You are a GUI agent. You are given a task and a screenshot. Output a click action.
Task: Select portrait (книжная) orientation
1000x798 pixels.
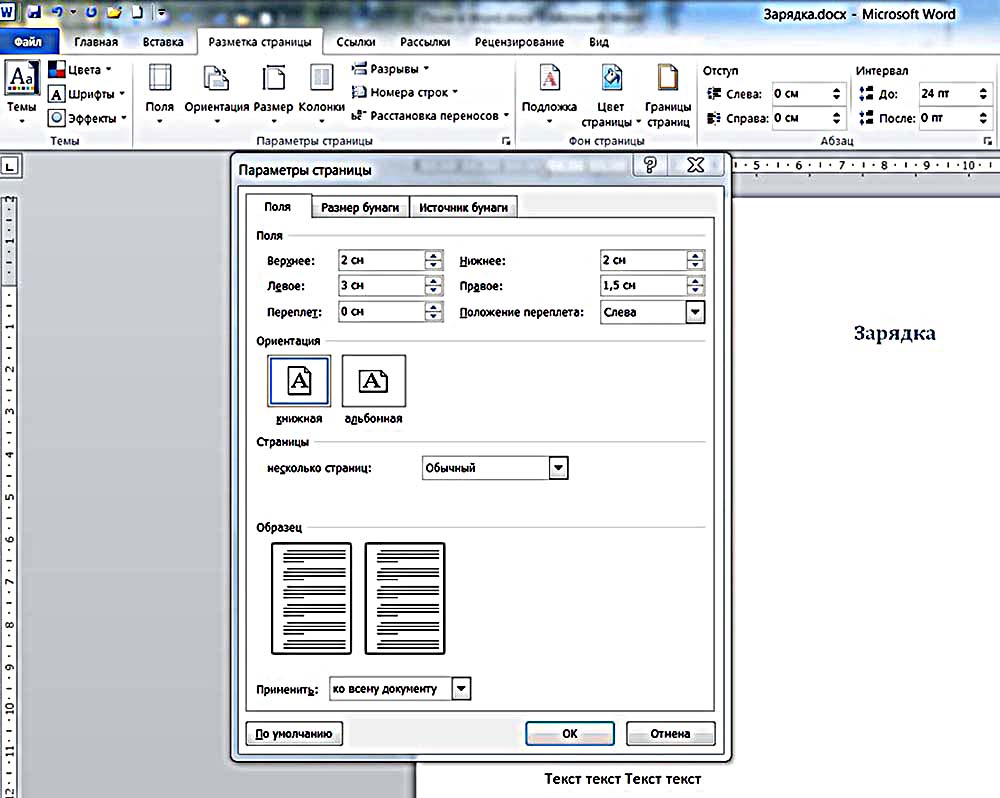(299, 381)
